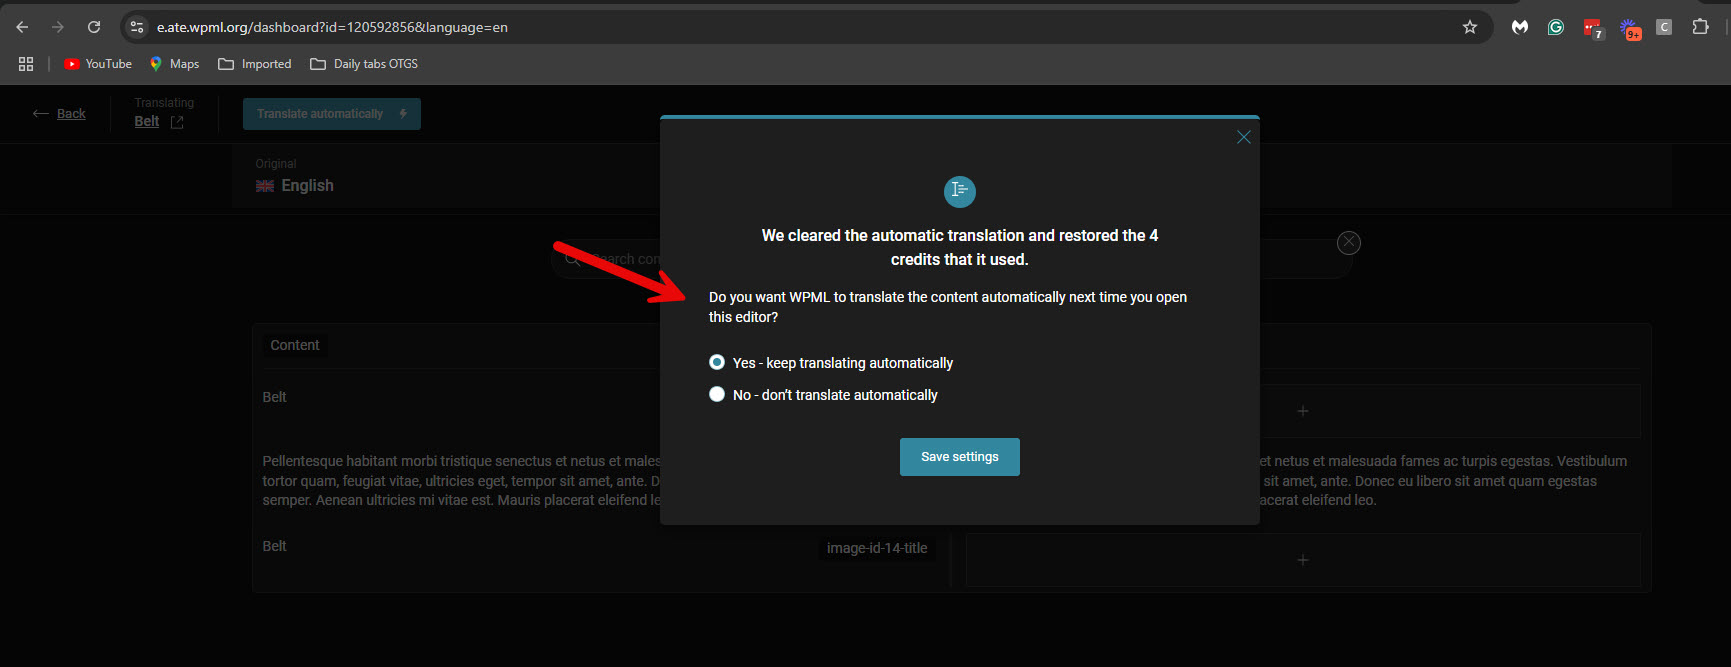The image size is (1731, 667).
Task: Bookmark this page with the star icon
Action: pos(1469,27)
